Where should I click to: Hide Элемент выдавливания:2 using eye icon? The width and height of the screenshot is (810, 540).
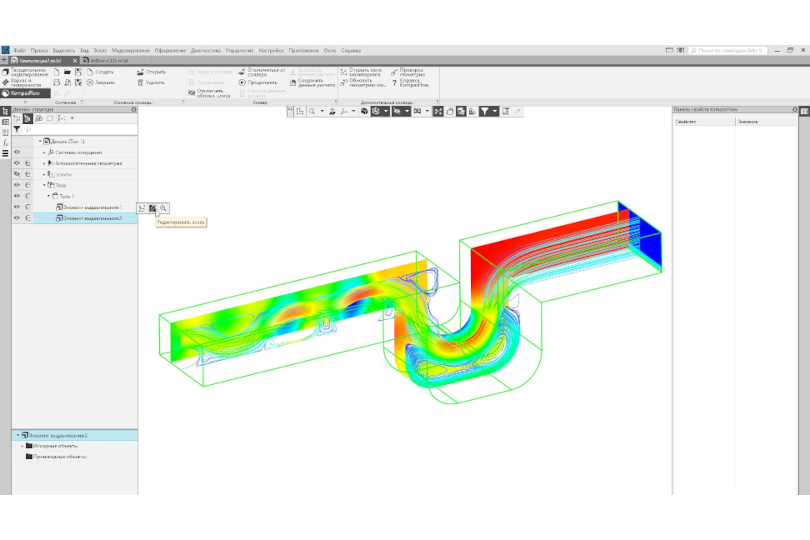tap(17, 218)
